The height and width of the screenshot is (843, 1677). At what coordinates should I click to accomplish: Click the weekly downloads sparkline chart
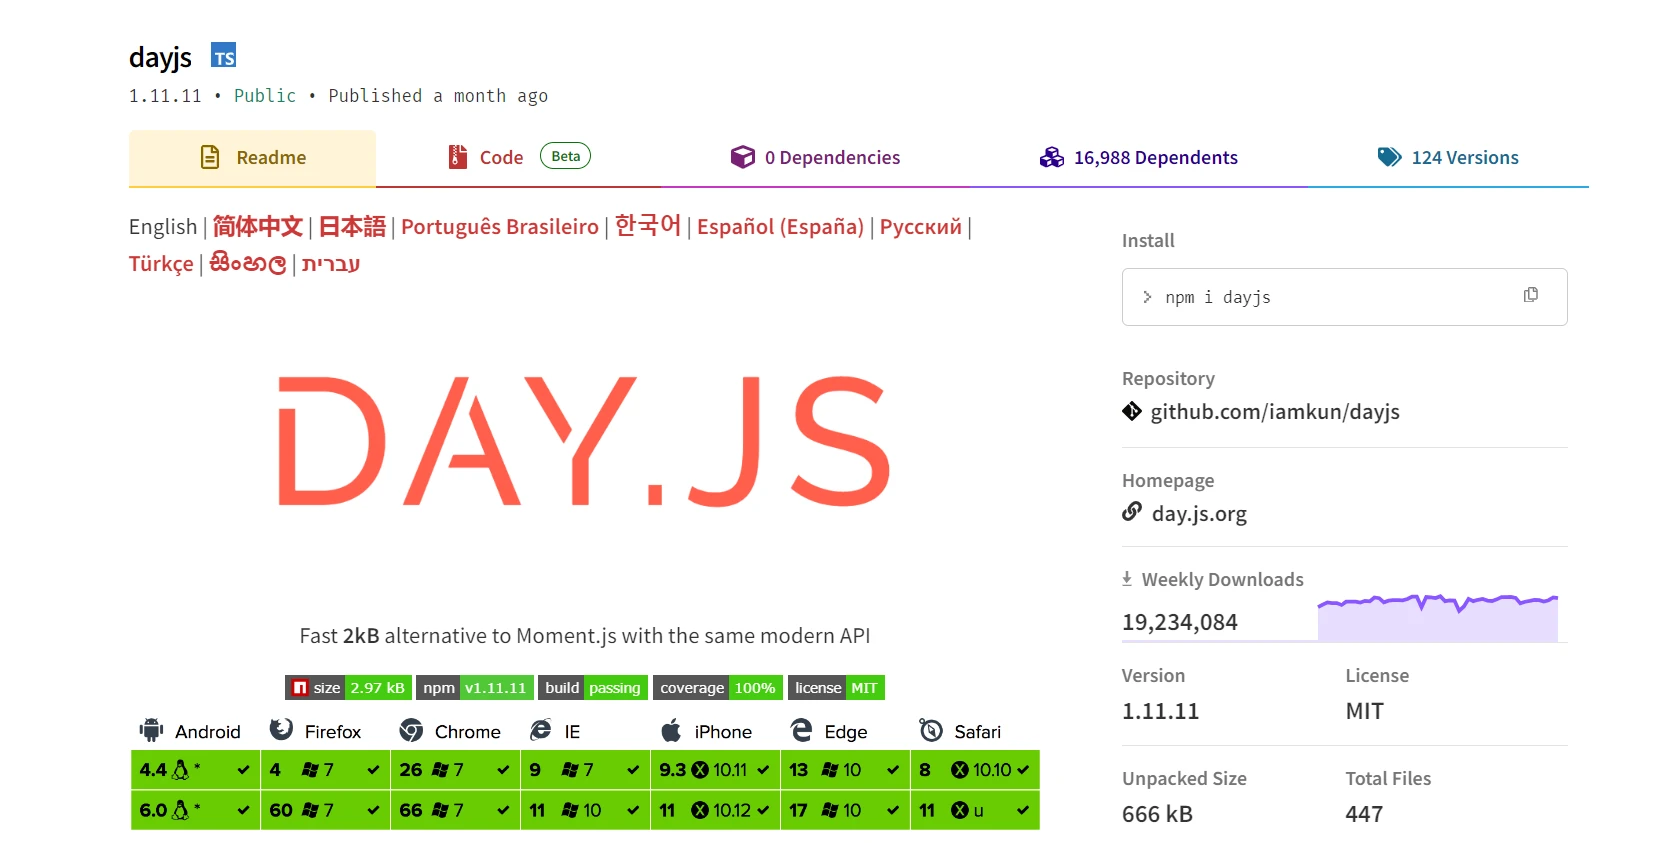(1438, 617)
